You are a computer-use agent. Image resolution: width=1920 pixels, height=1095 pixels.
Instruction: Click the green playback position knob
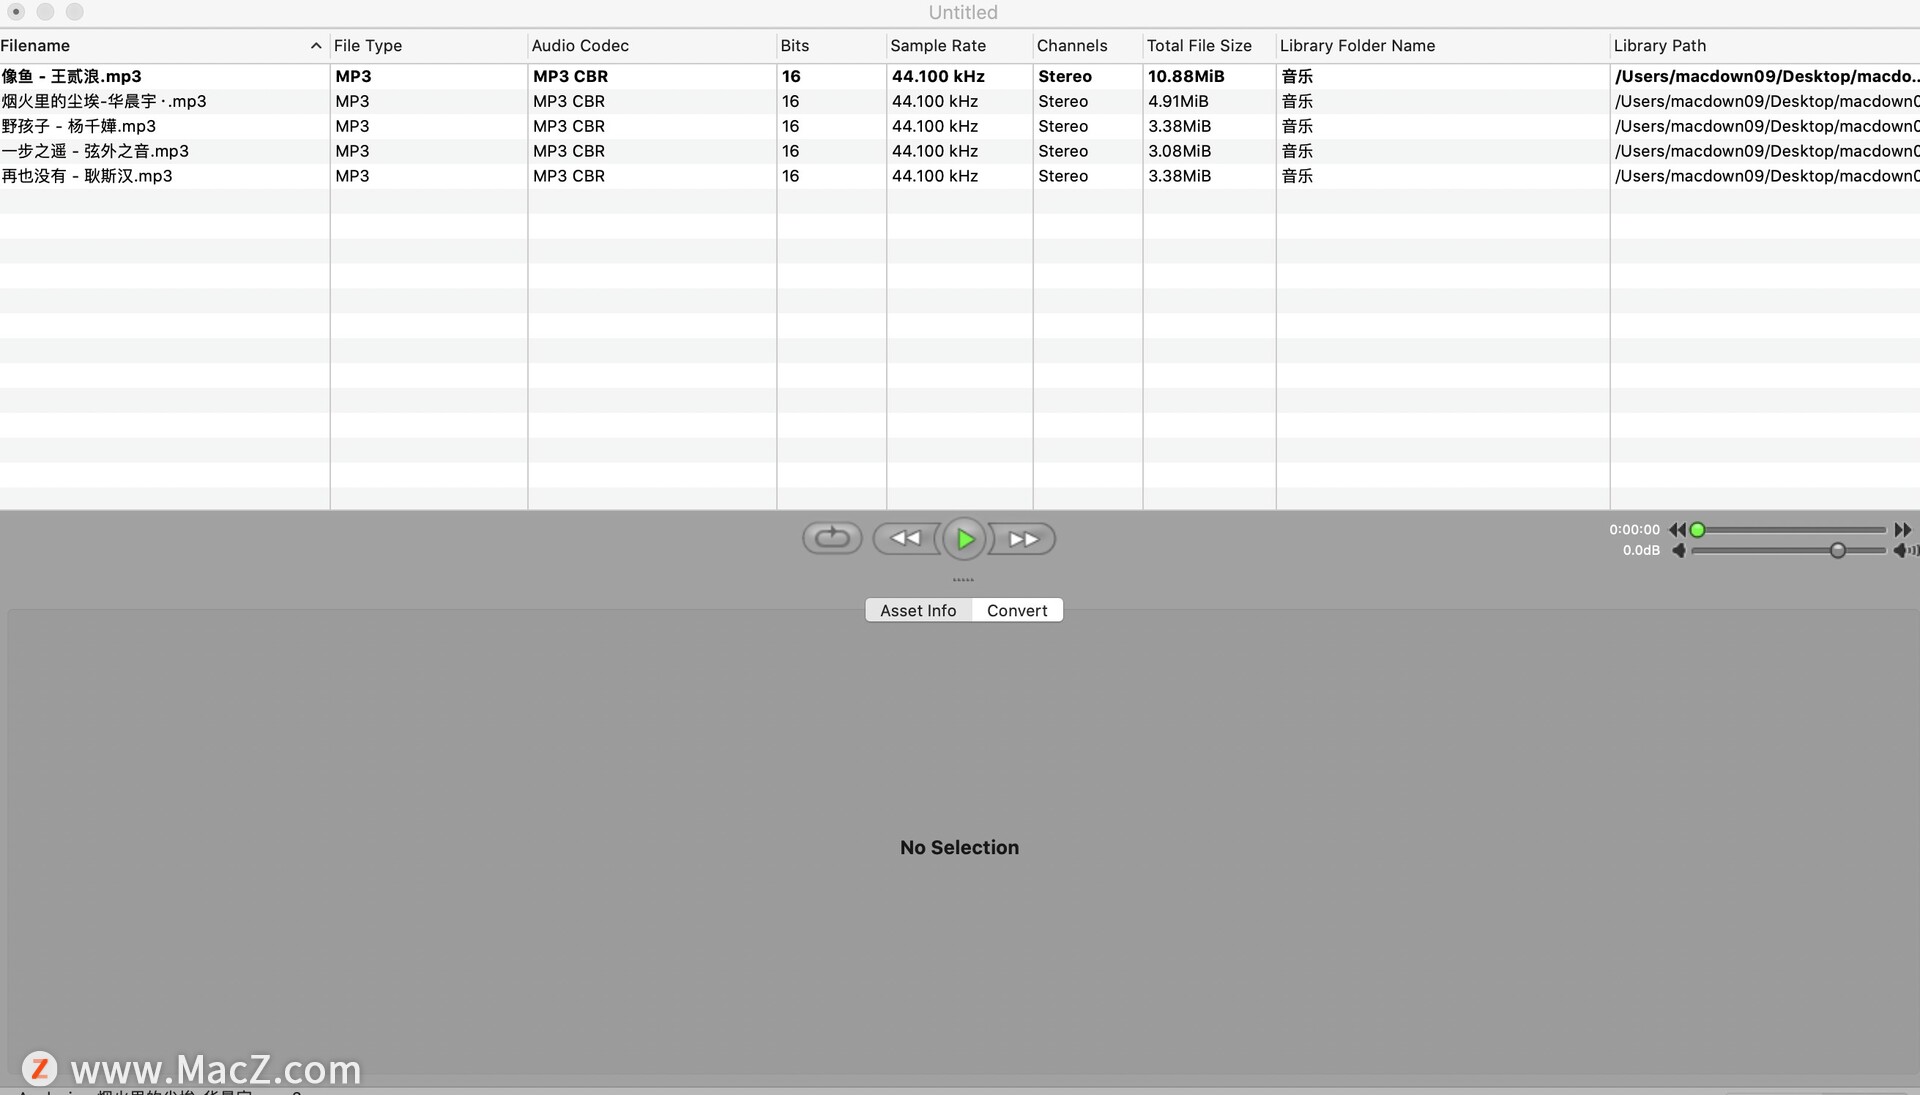(1697, 530)
